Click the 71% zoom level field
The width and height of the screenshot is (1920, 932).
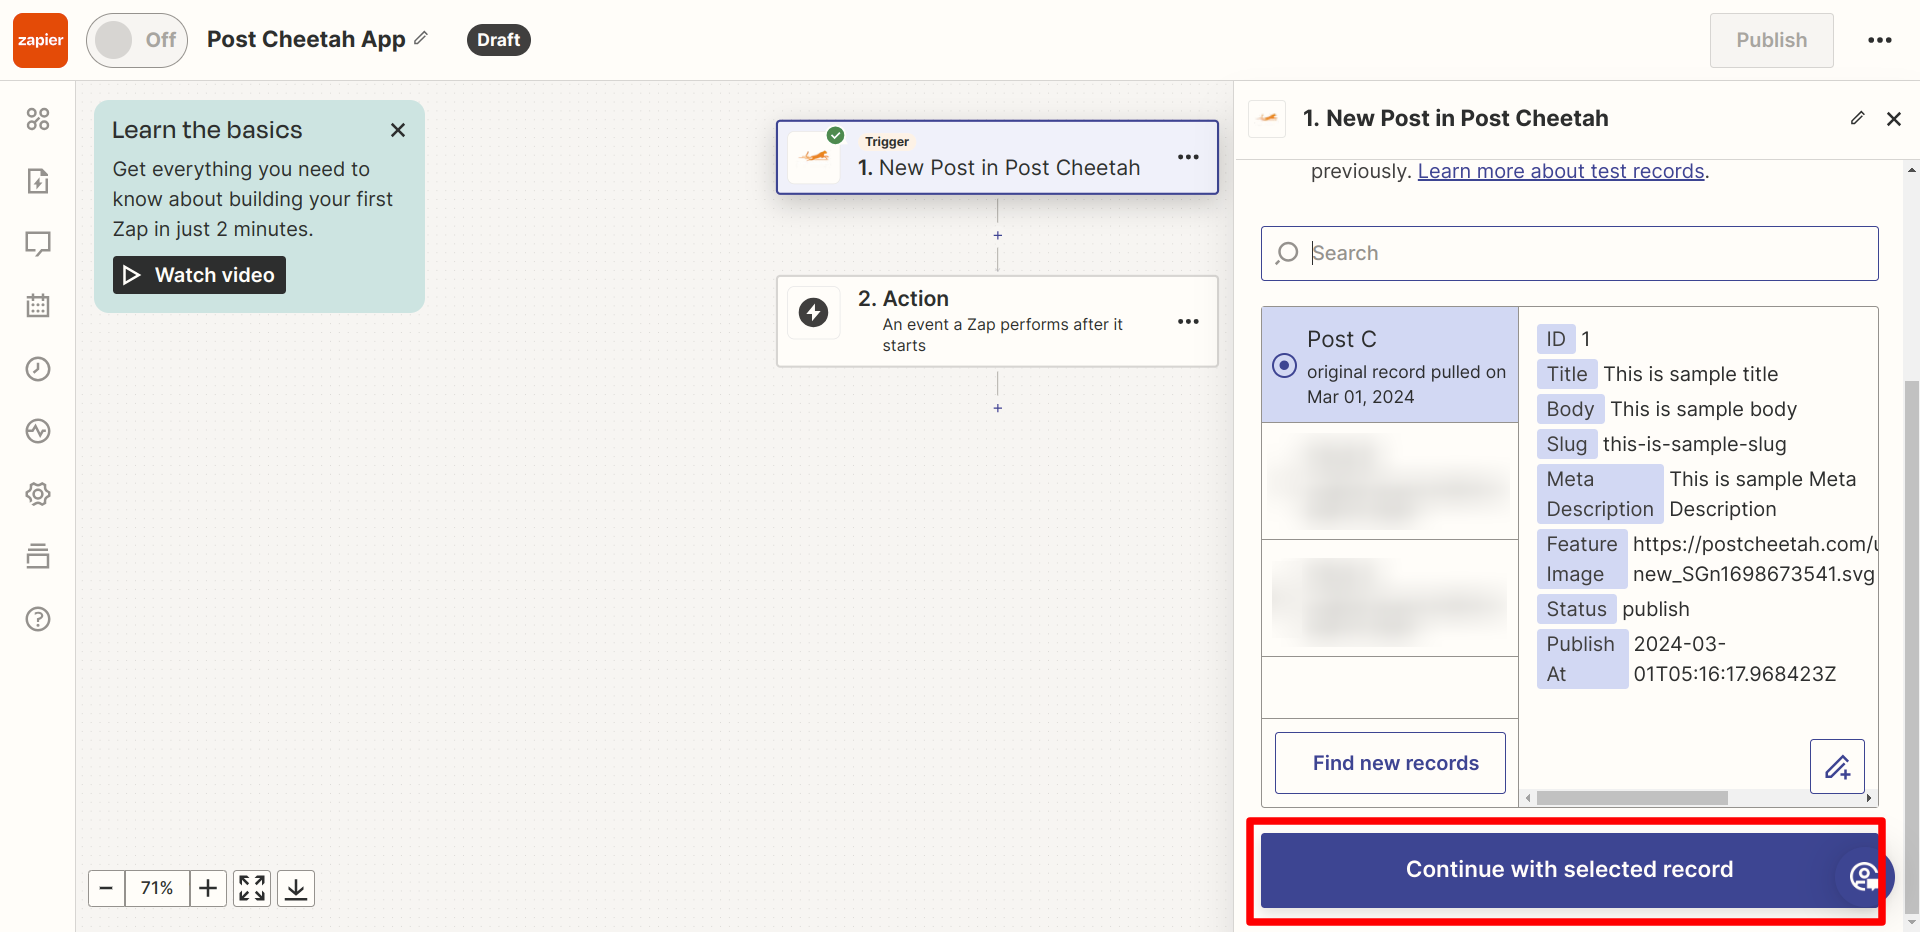(x=157, y=888)
